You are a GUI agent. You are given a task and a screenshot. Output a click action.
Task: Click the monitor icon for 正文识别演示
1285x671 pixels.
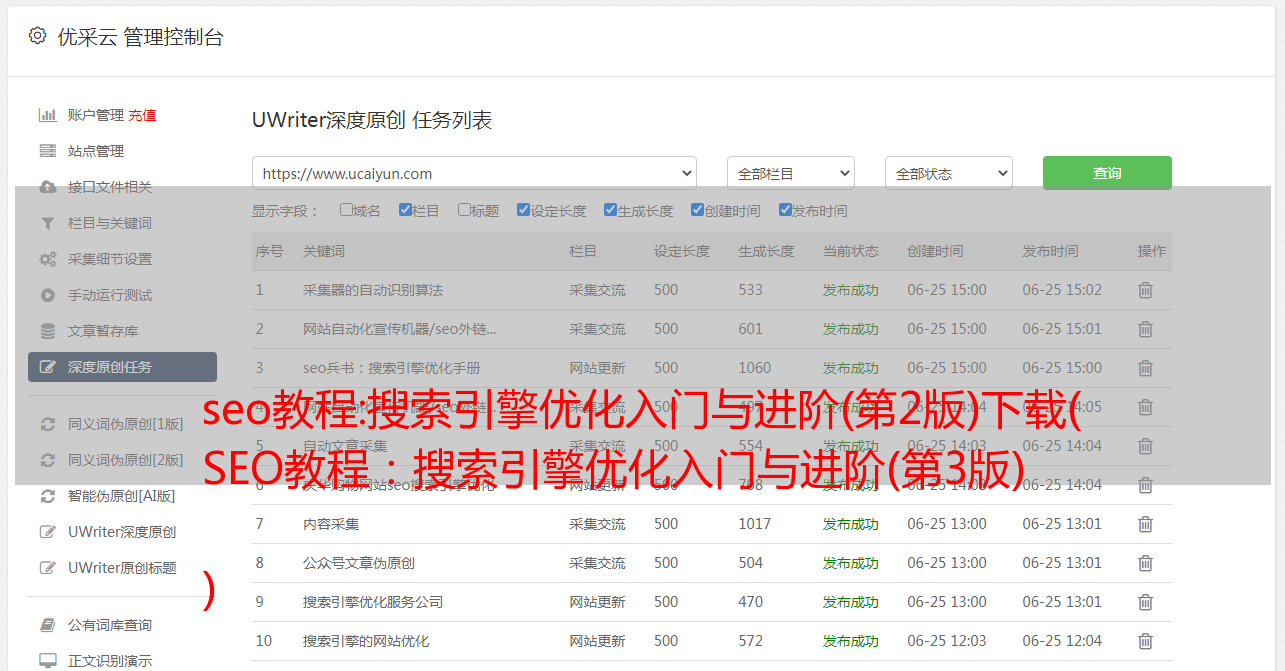[x=47, y=661]
